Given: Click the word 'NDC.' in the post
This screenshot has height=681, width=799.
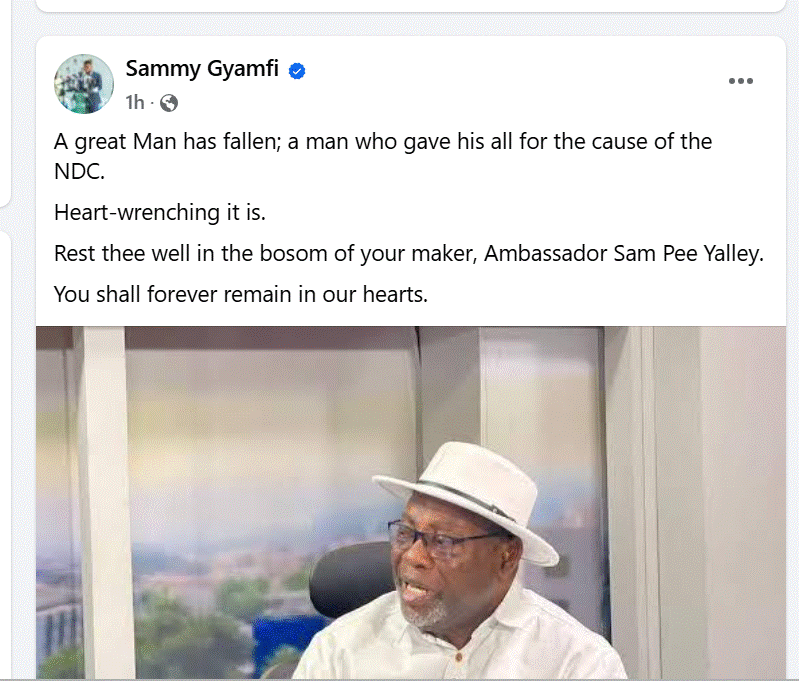Looking at the screenshot, I should pos(79,172).
